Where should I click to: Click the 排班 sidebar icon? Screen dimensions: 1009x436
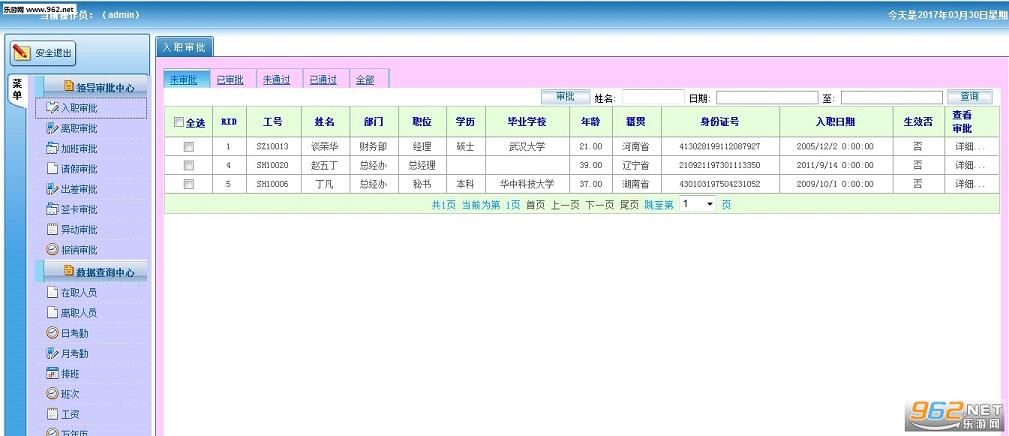pyautogui.click(x=53, y=374)
